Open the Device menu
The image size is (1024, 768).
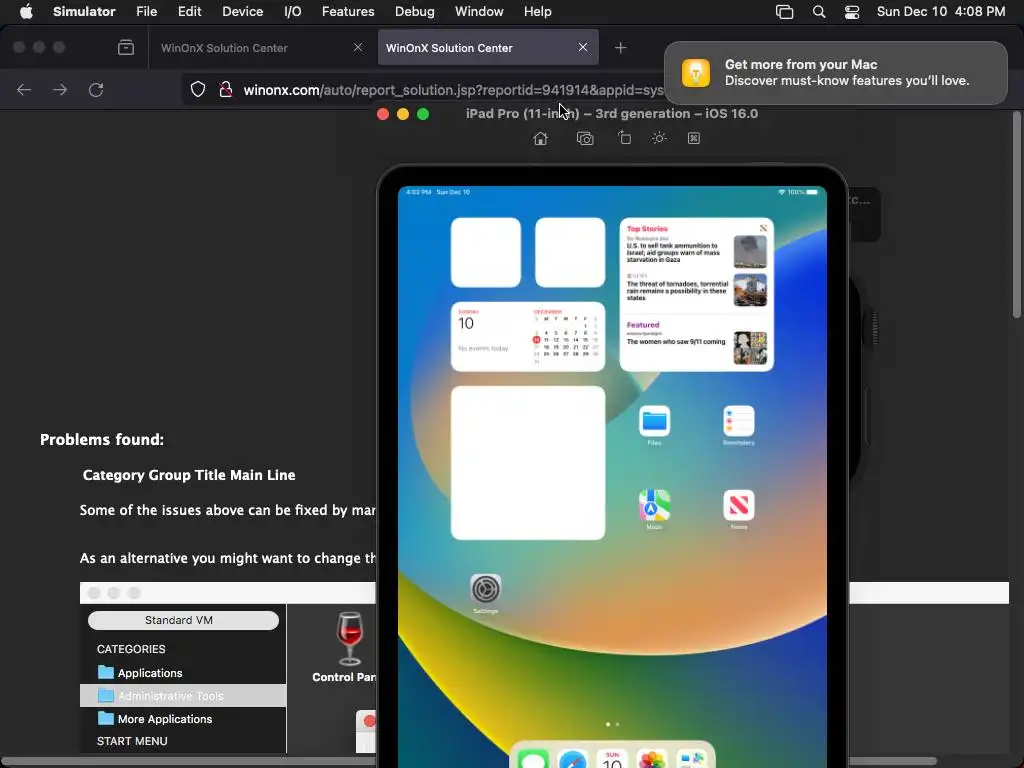coord(242,12)
